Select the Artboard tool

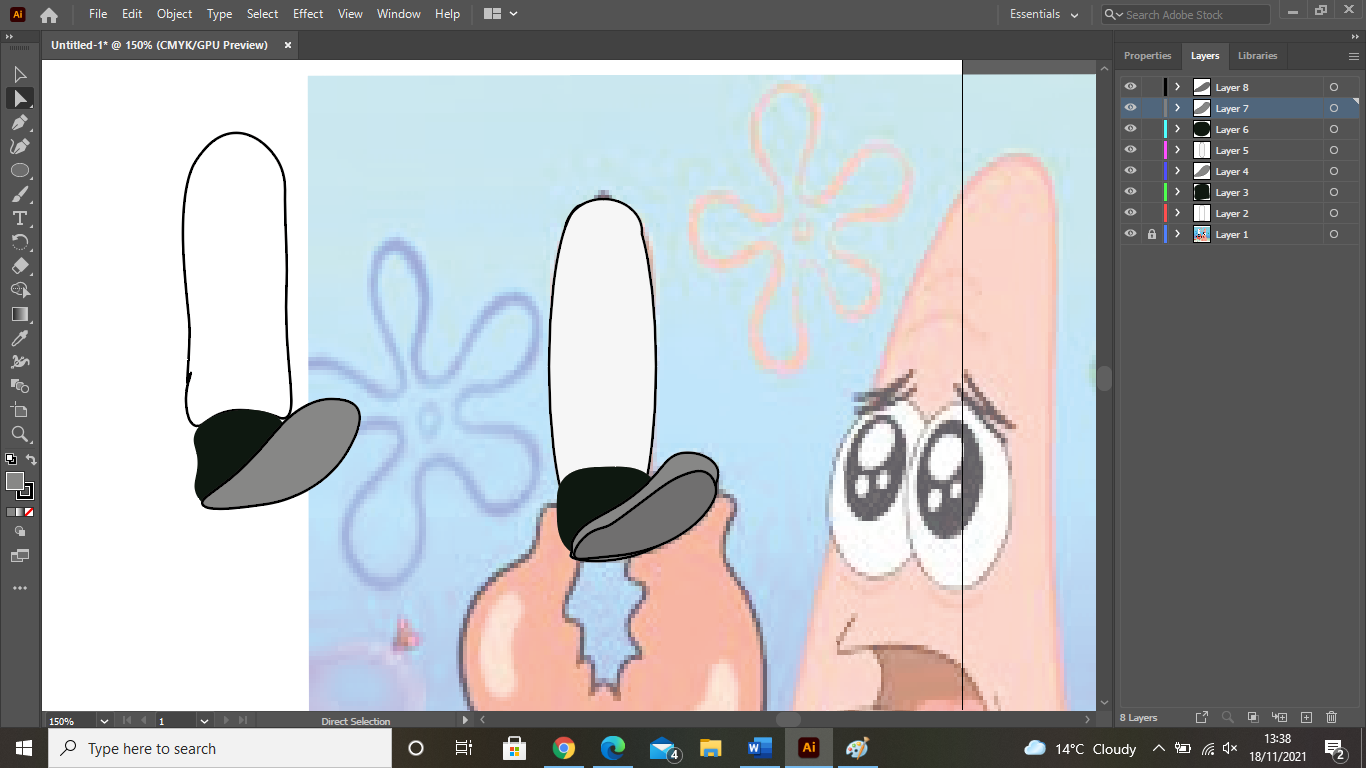click(20, 410)
